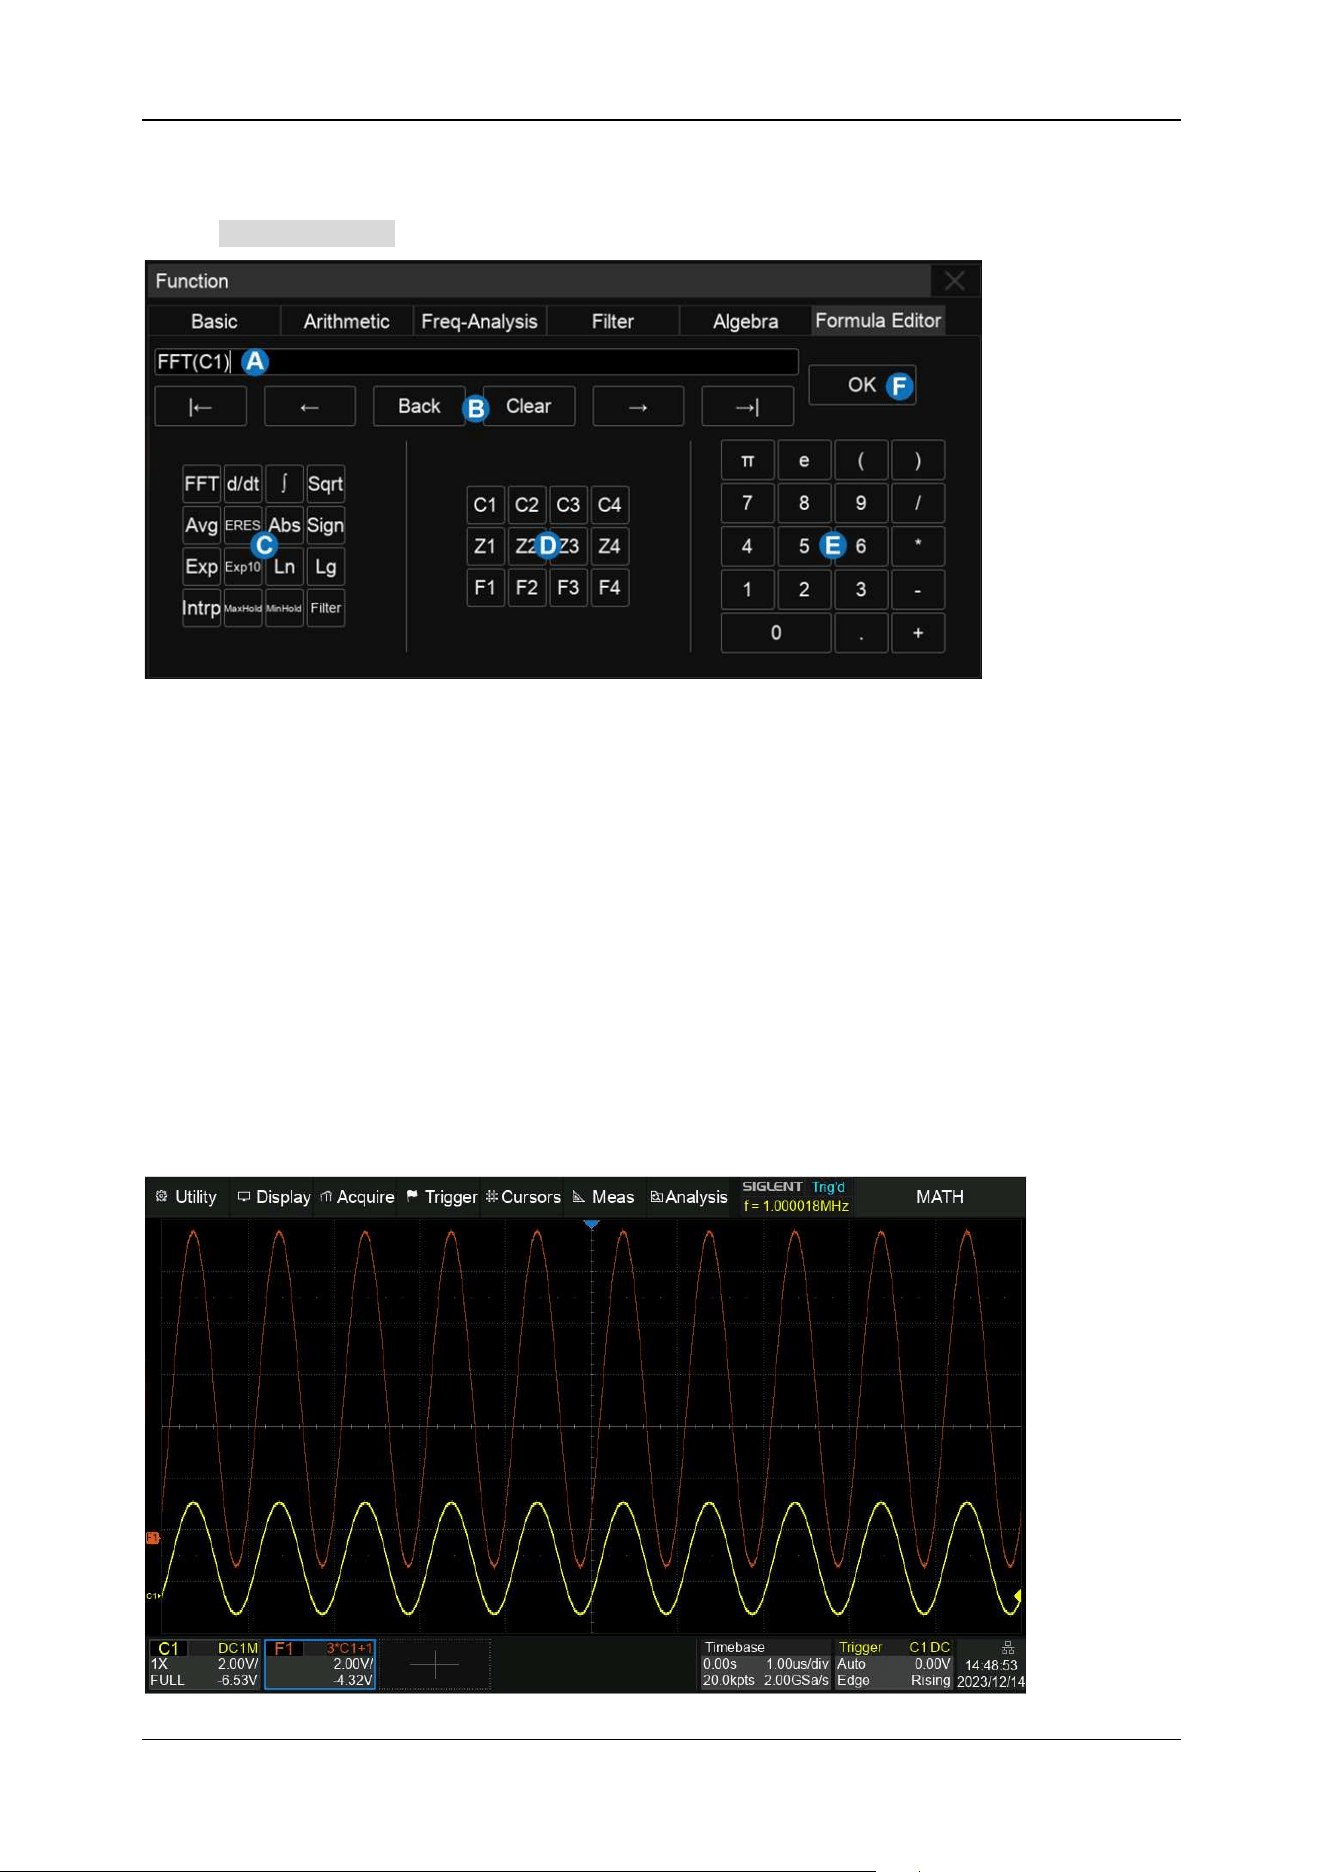Insert the integral function
Viewport: 1324px width, 1872px height.
(284, 484)
